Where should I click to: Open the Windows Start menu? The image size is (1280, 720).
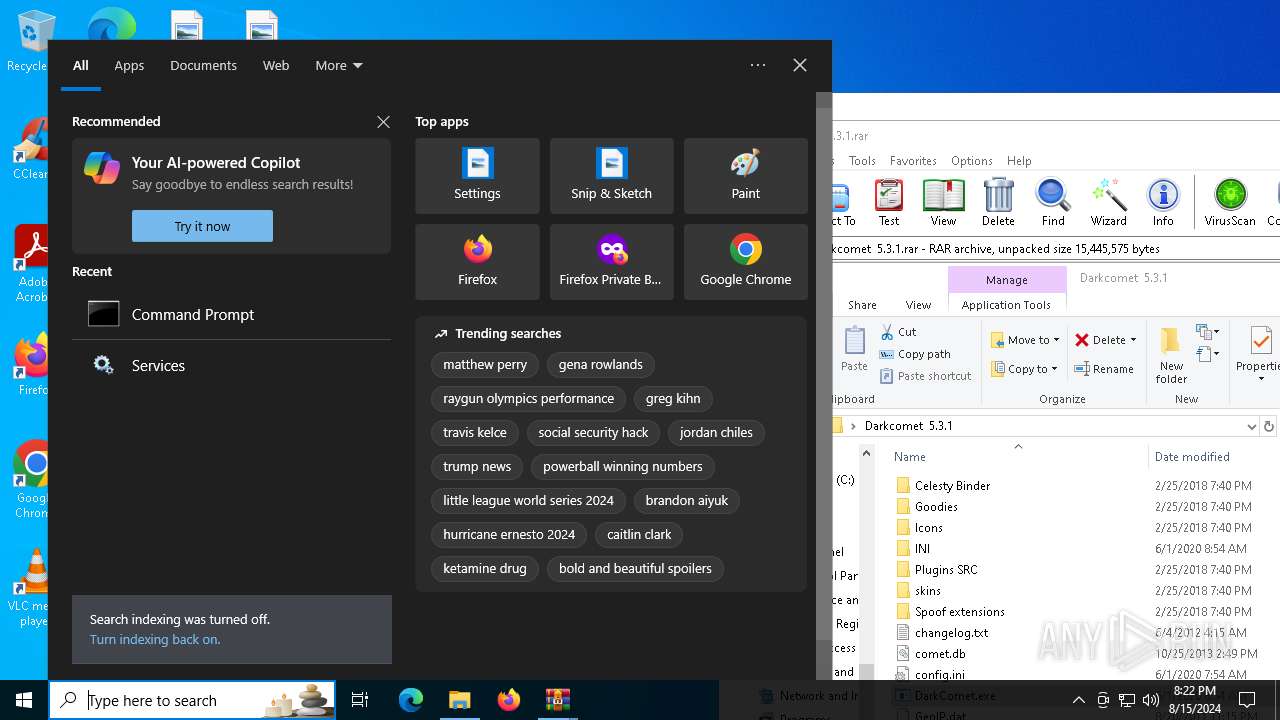pyautogui.click(x=24, y=700)
